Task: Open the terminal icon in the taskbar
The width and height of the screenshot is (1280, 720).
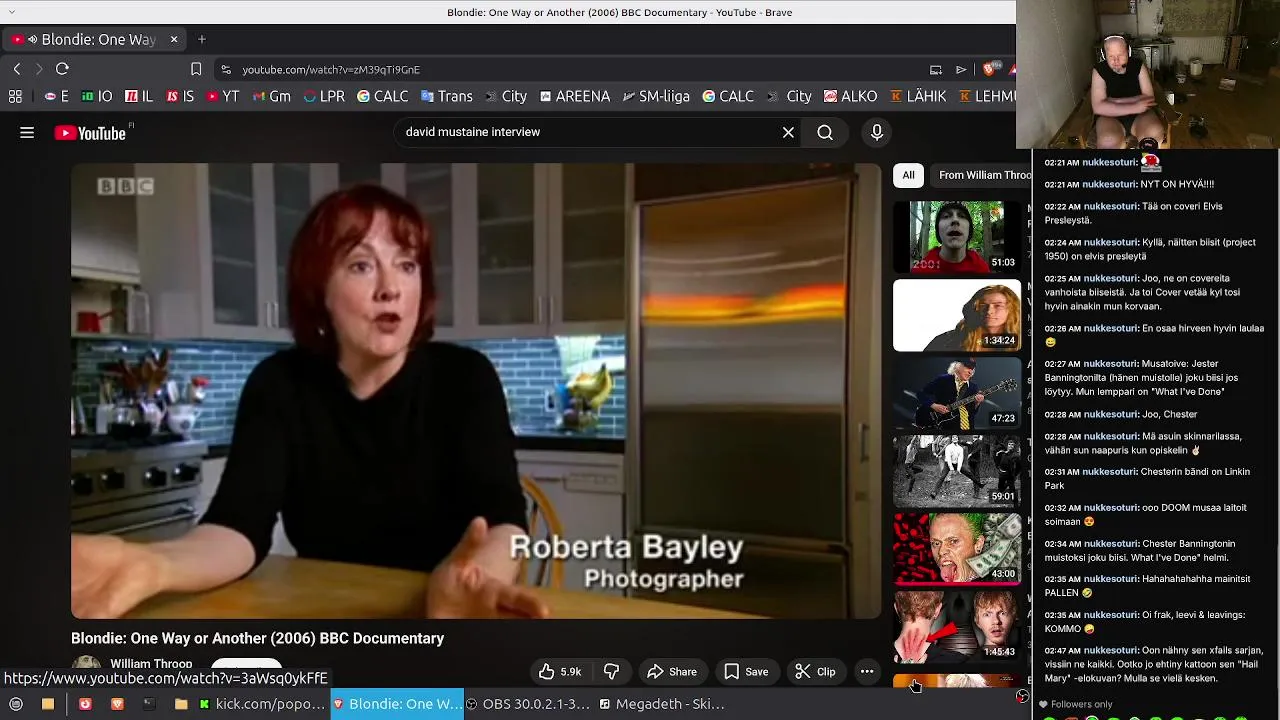Action: (149, 704)
